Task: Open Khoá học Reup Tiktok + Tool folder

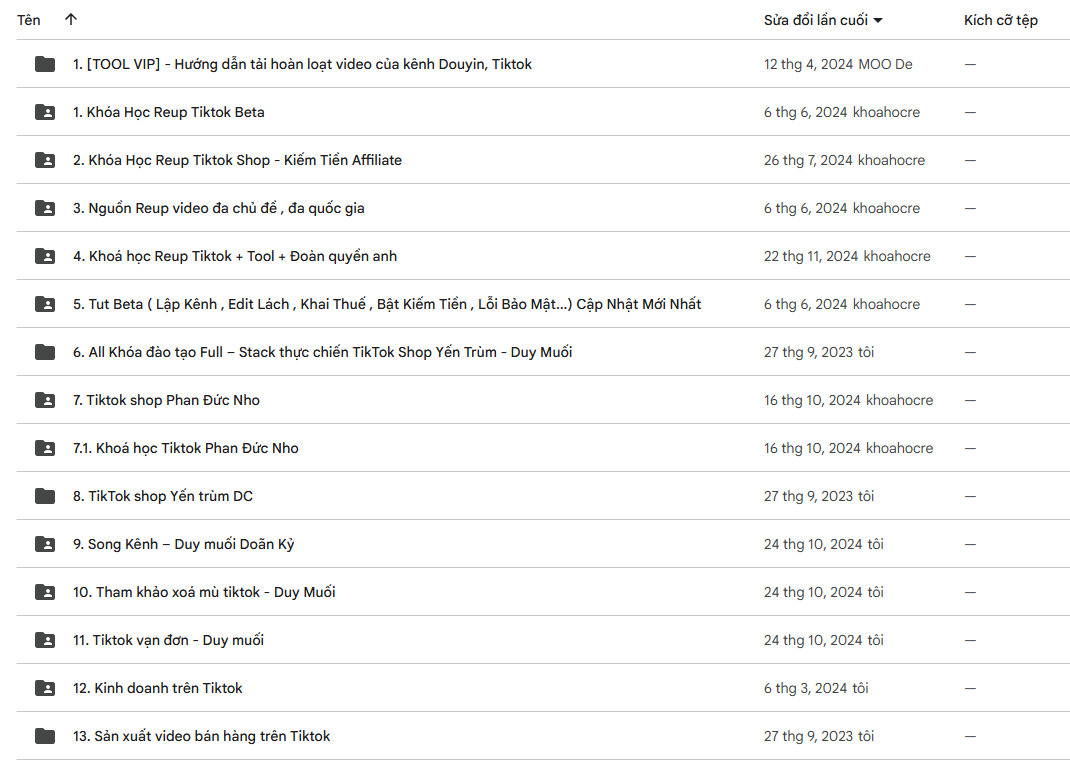Action: 543,256
